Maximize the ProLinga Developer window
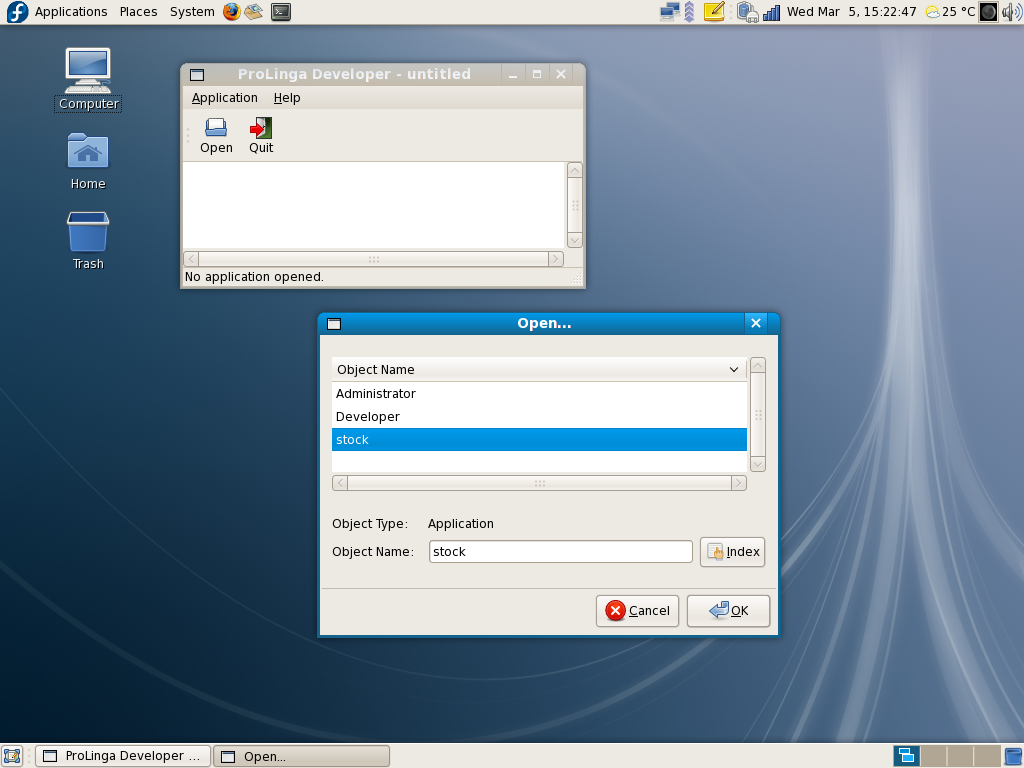 pyautogui.click(x=537, y=74)
